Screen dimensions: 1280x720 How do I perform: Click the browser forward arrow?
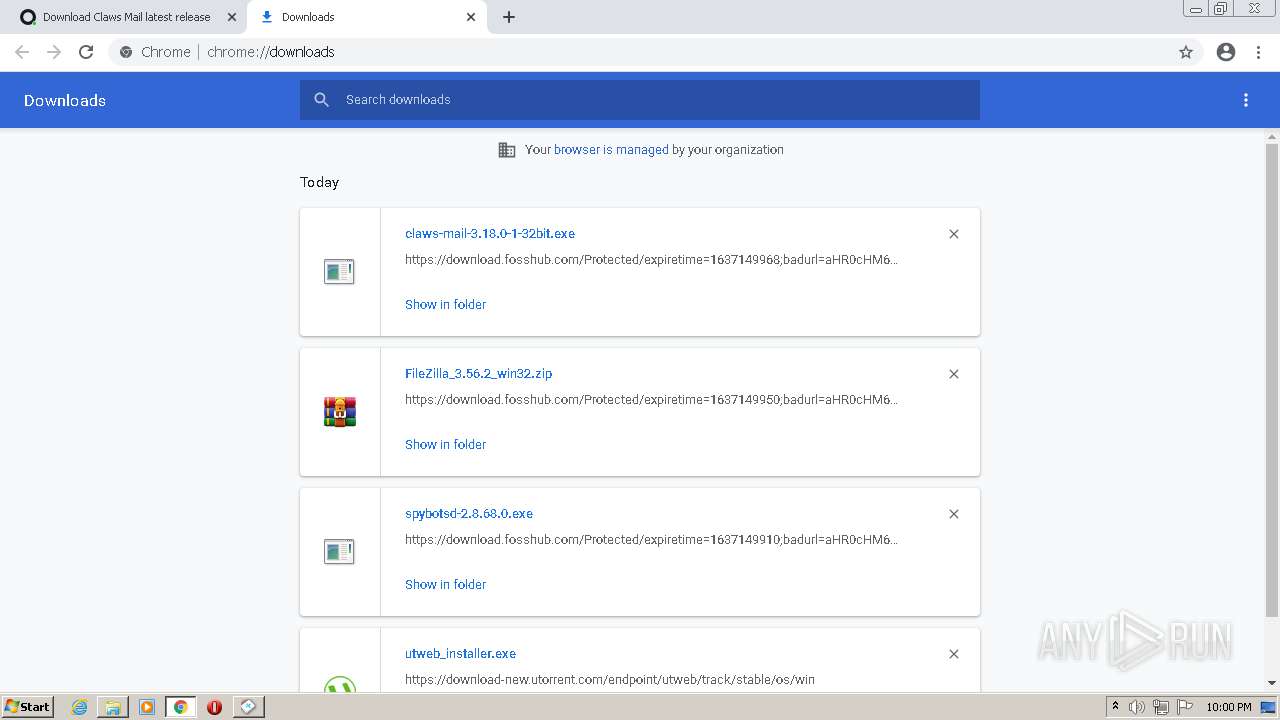pos(54,52)
